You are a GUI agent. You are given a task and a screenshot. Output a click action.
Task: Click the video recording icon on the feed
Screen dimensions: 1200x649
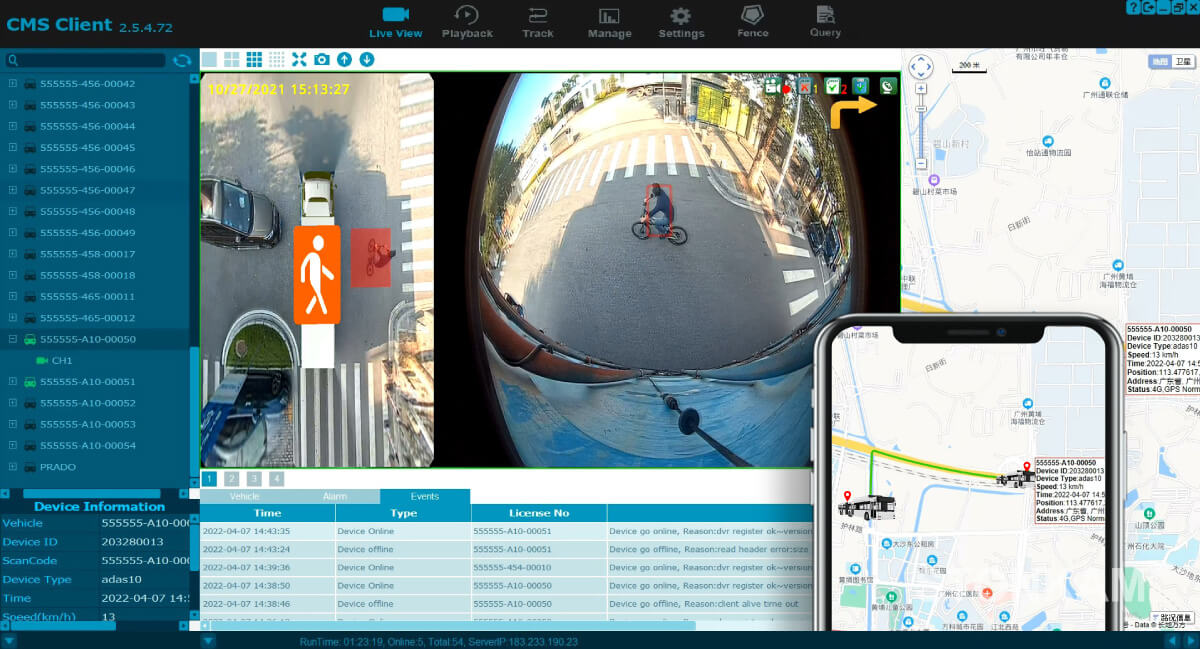(773, 87)
